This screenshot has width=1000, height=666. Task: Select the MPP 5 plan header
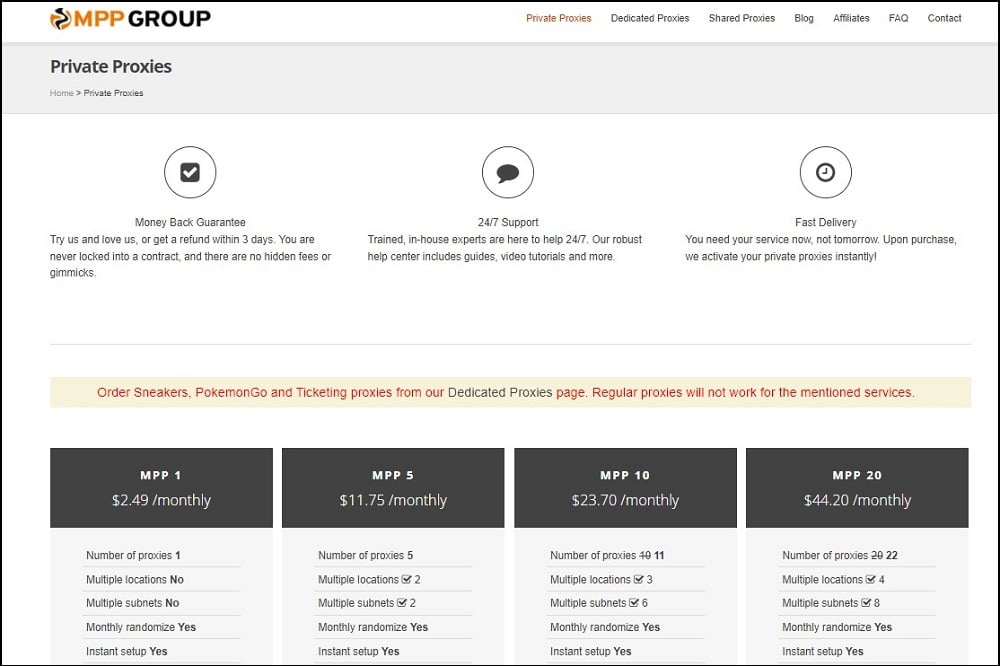[393, 488]
